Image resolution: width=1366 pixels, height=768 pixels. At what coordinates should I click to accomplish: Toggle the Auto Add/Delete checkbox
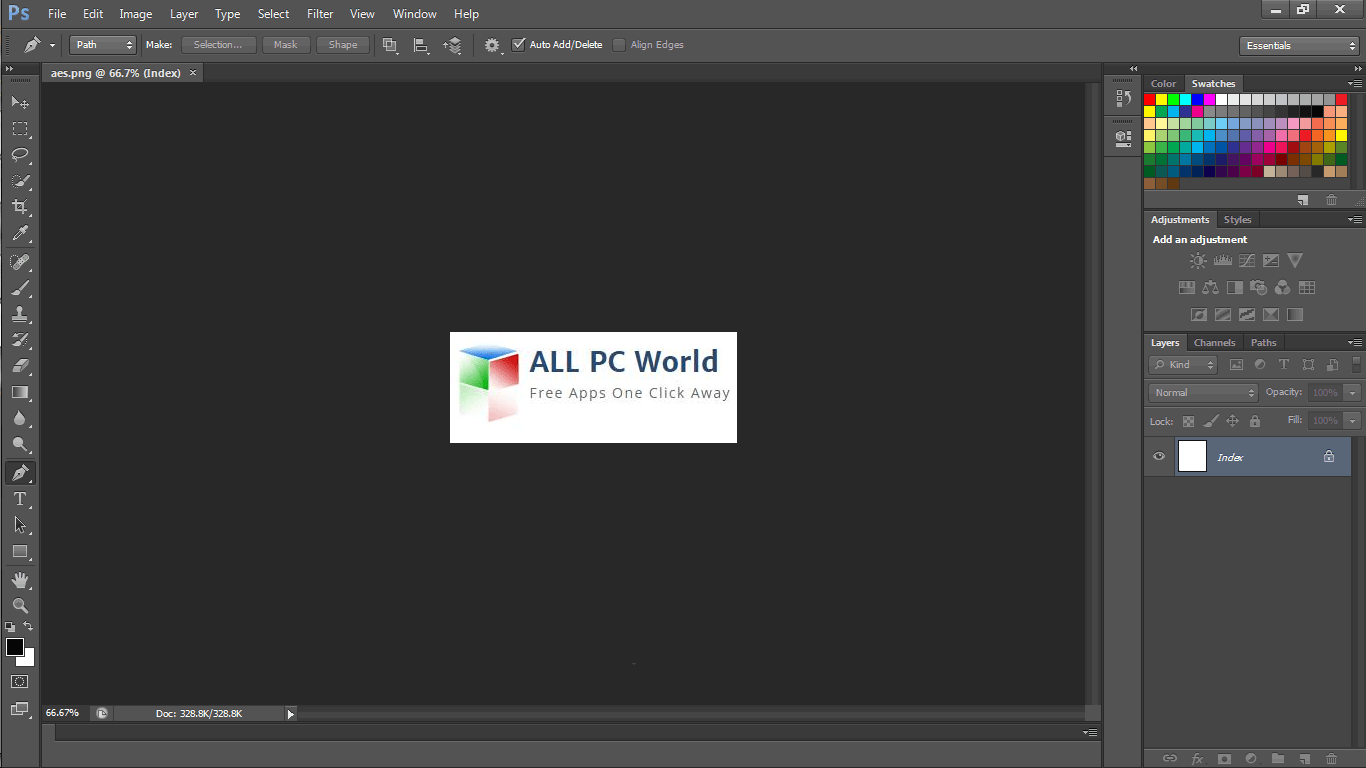pos(519,44)
